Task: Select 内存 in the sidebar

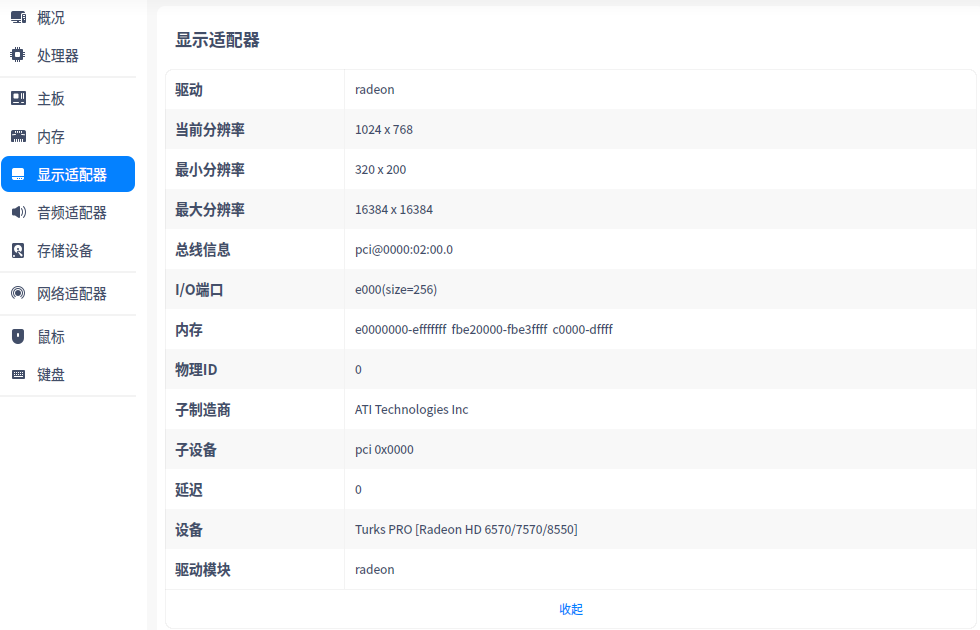Action: (x=68, y=136)
